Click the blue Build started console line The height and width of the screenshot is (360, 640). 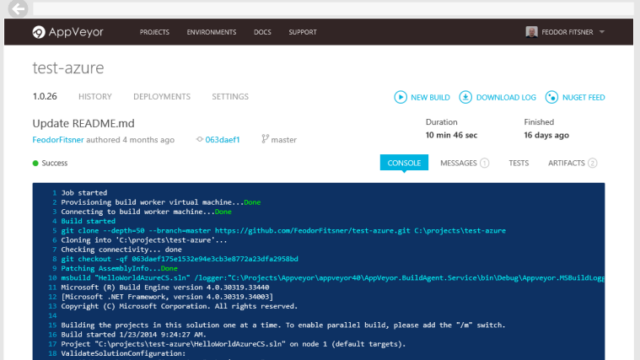pyautogui.click(x=88, y=221)
